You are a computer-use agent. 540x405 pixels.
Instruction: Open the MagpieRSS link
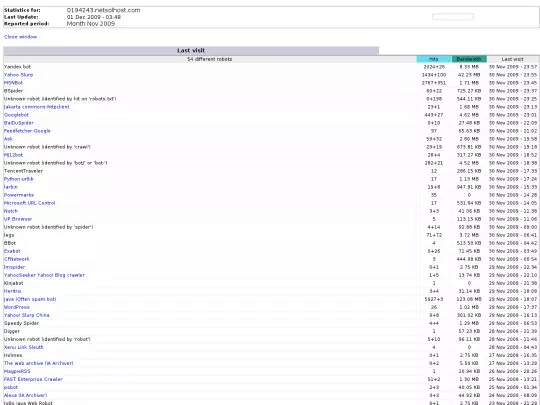point(17,371)
